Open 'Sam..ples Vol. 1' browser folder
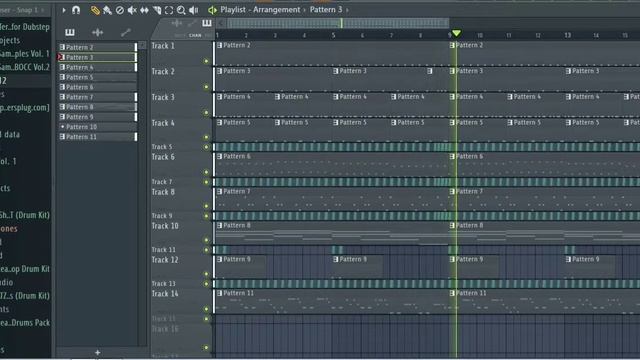640x360 pixels. pos(24,53)
